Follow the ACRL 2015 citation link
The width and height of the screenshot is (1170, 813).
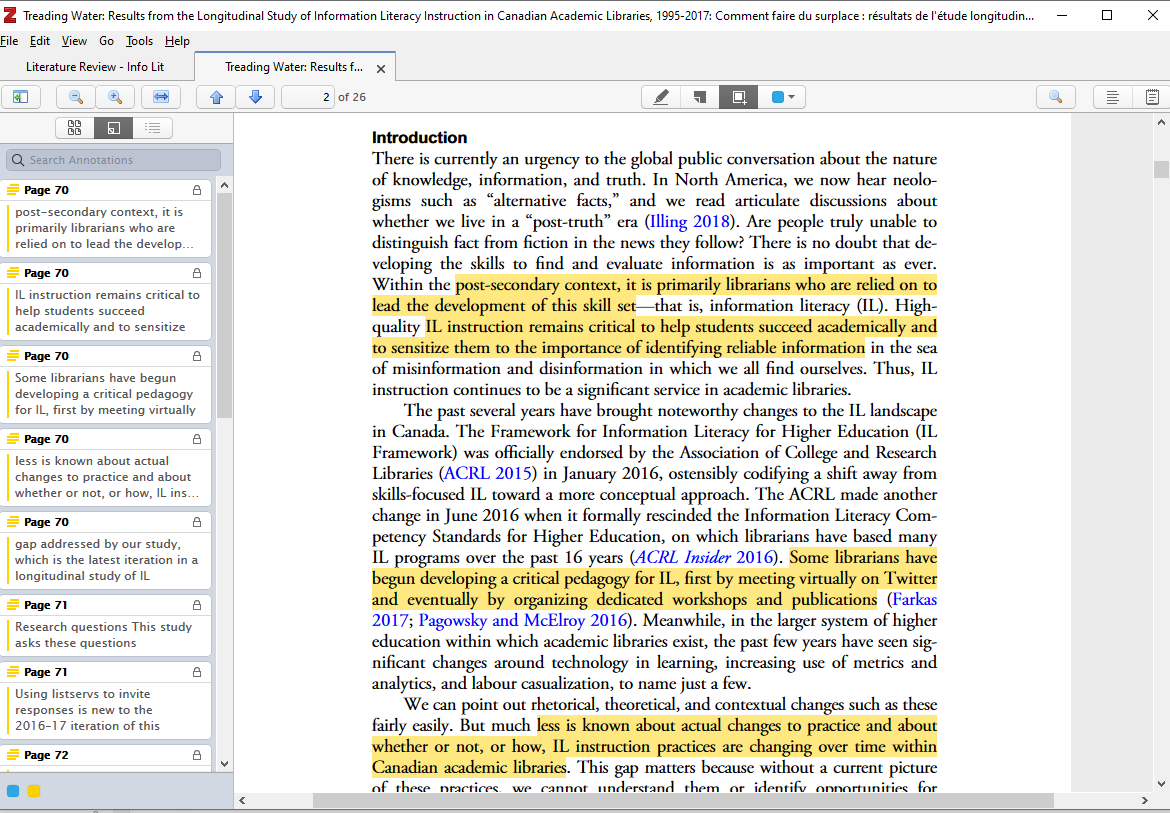(x=488, y=474)
